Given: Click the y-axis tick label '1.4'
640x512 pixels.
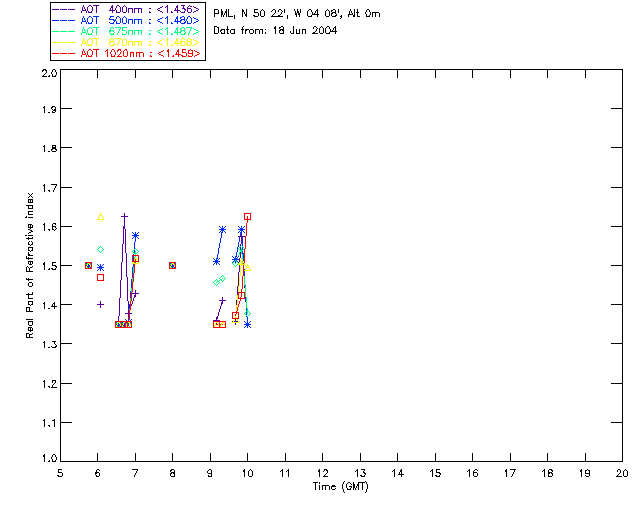Looking at the screenshot, I should pyautogui.click(x=49, y=305).
